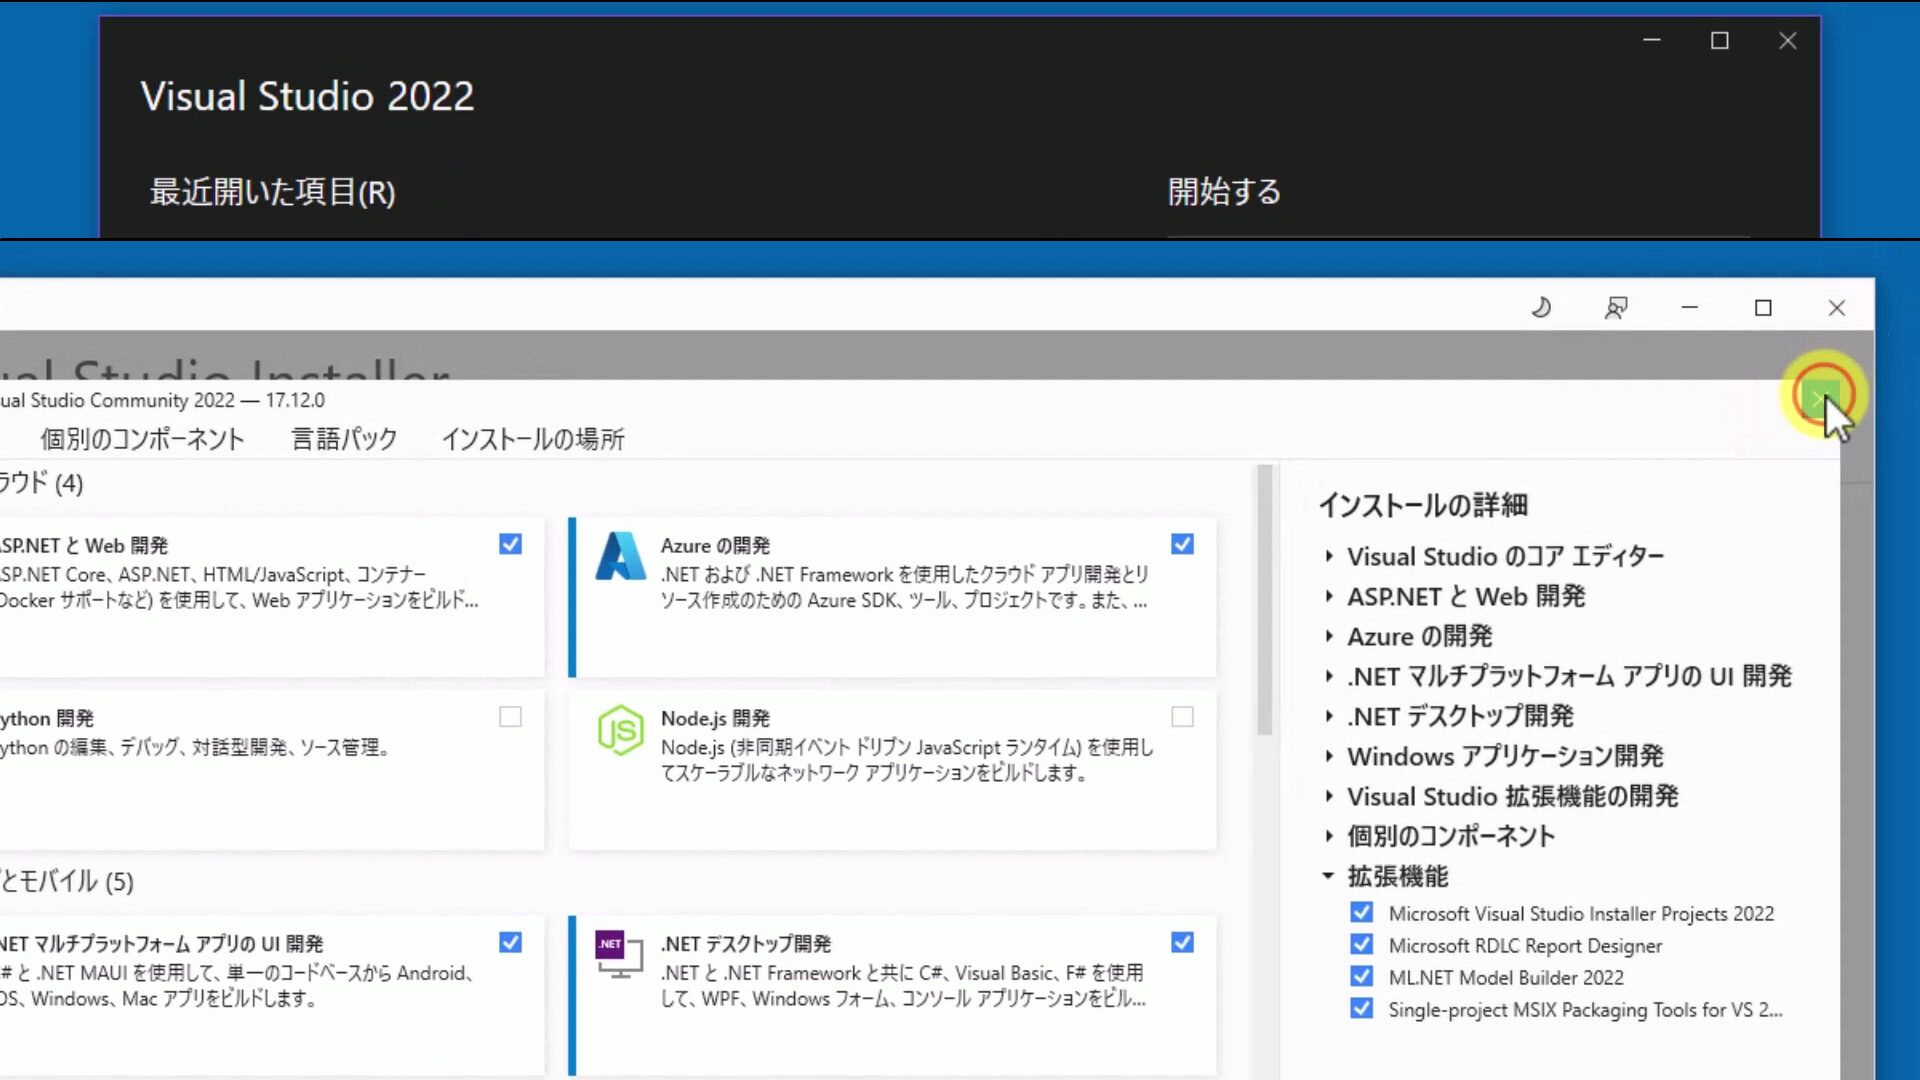The image size is (1920, 1080).
Task: Switch to 個別のコンポーネント tab
Action: [x=142, y=439]
